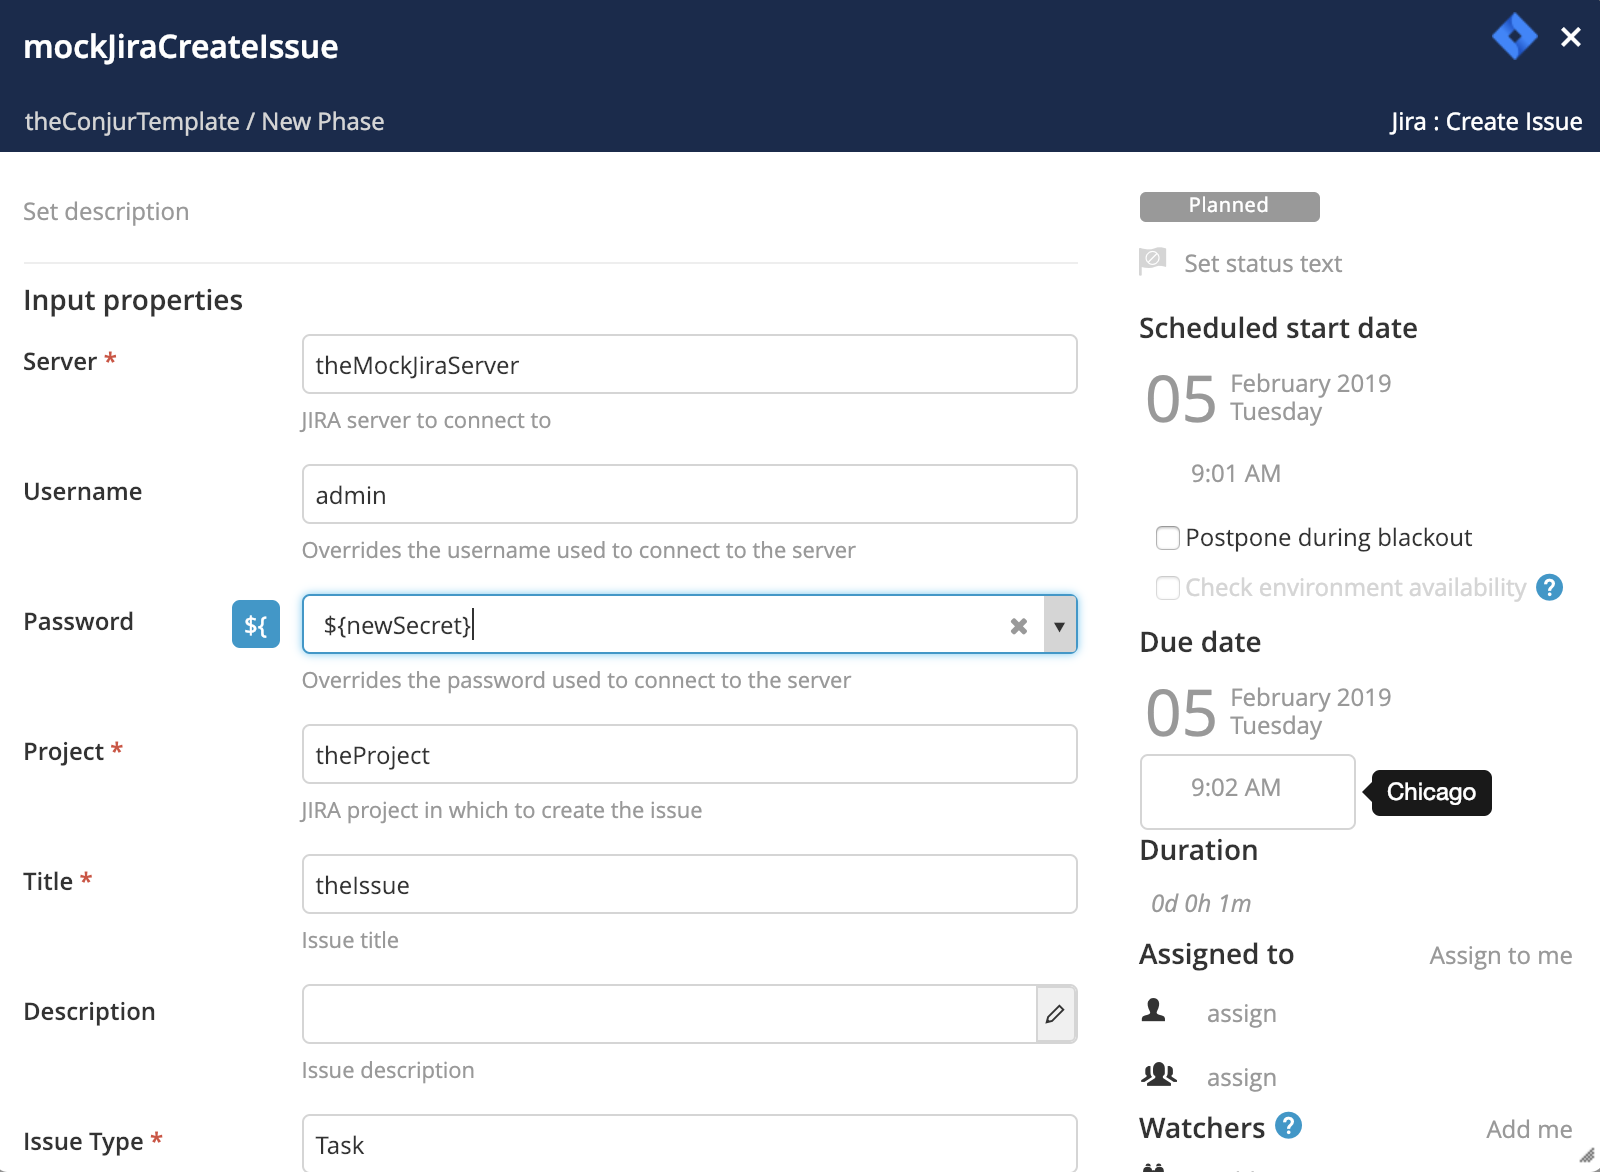
Task: Click the team group assign icon
Action: tap(1158, 1075)
